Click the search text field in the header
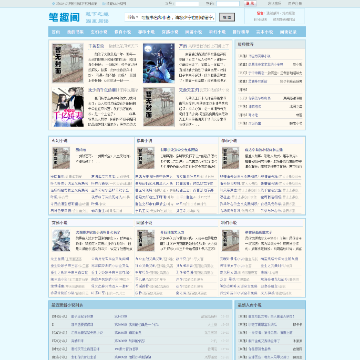Viewport: 360px width, 360px height. click(x=170, y=17)
